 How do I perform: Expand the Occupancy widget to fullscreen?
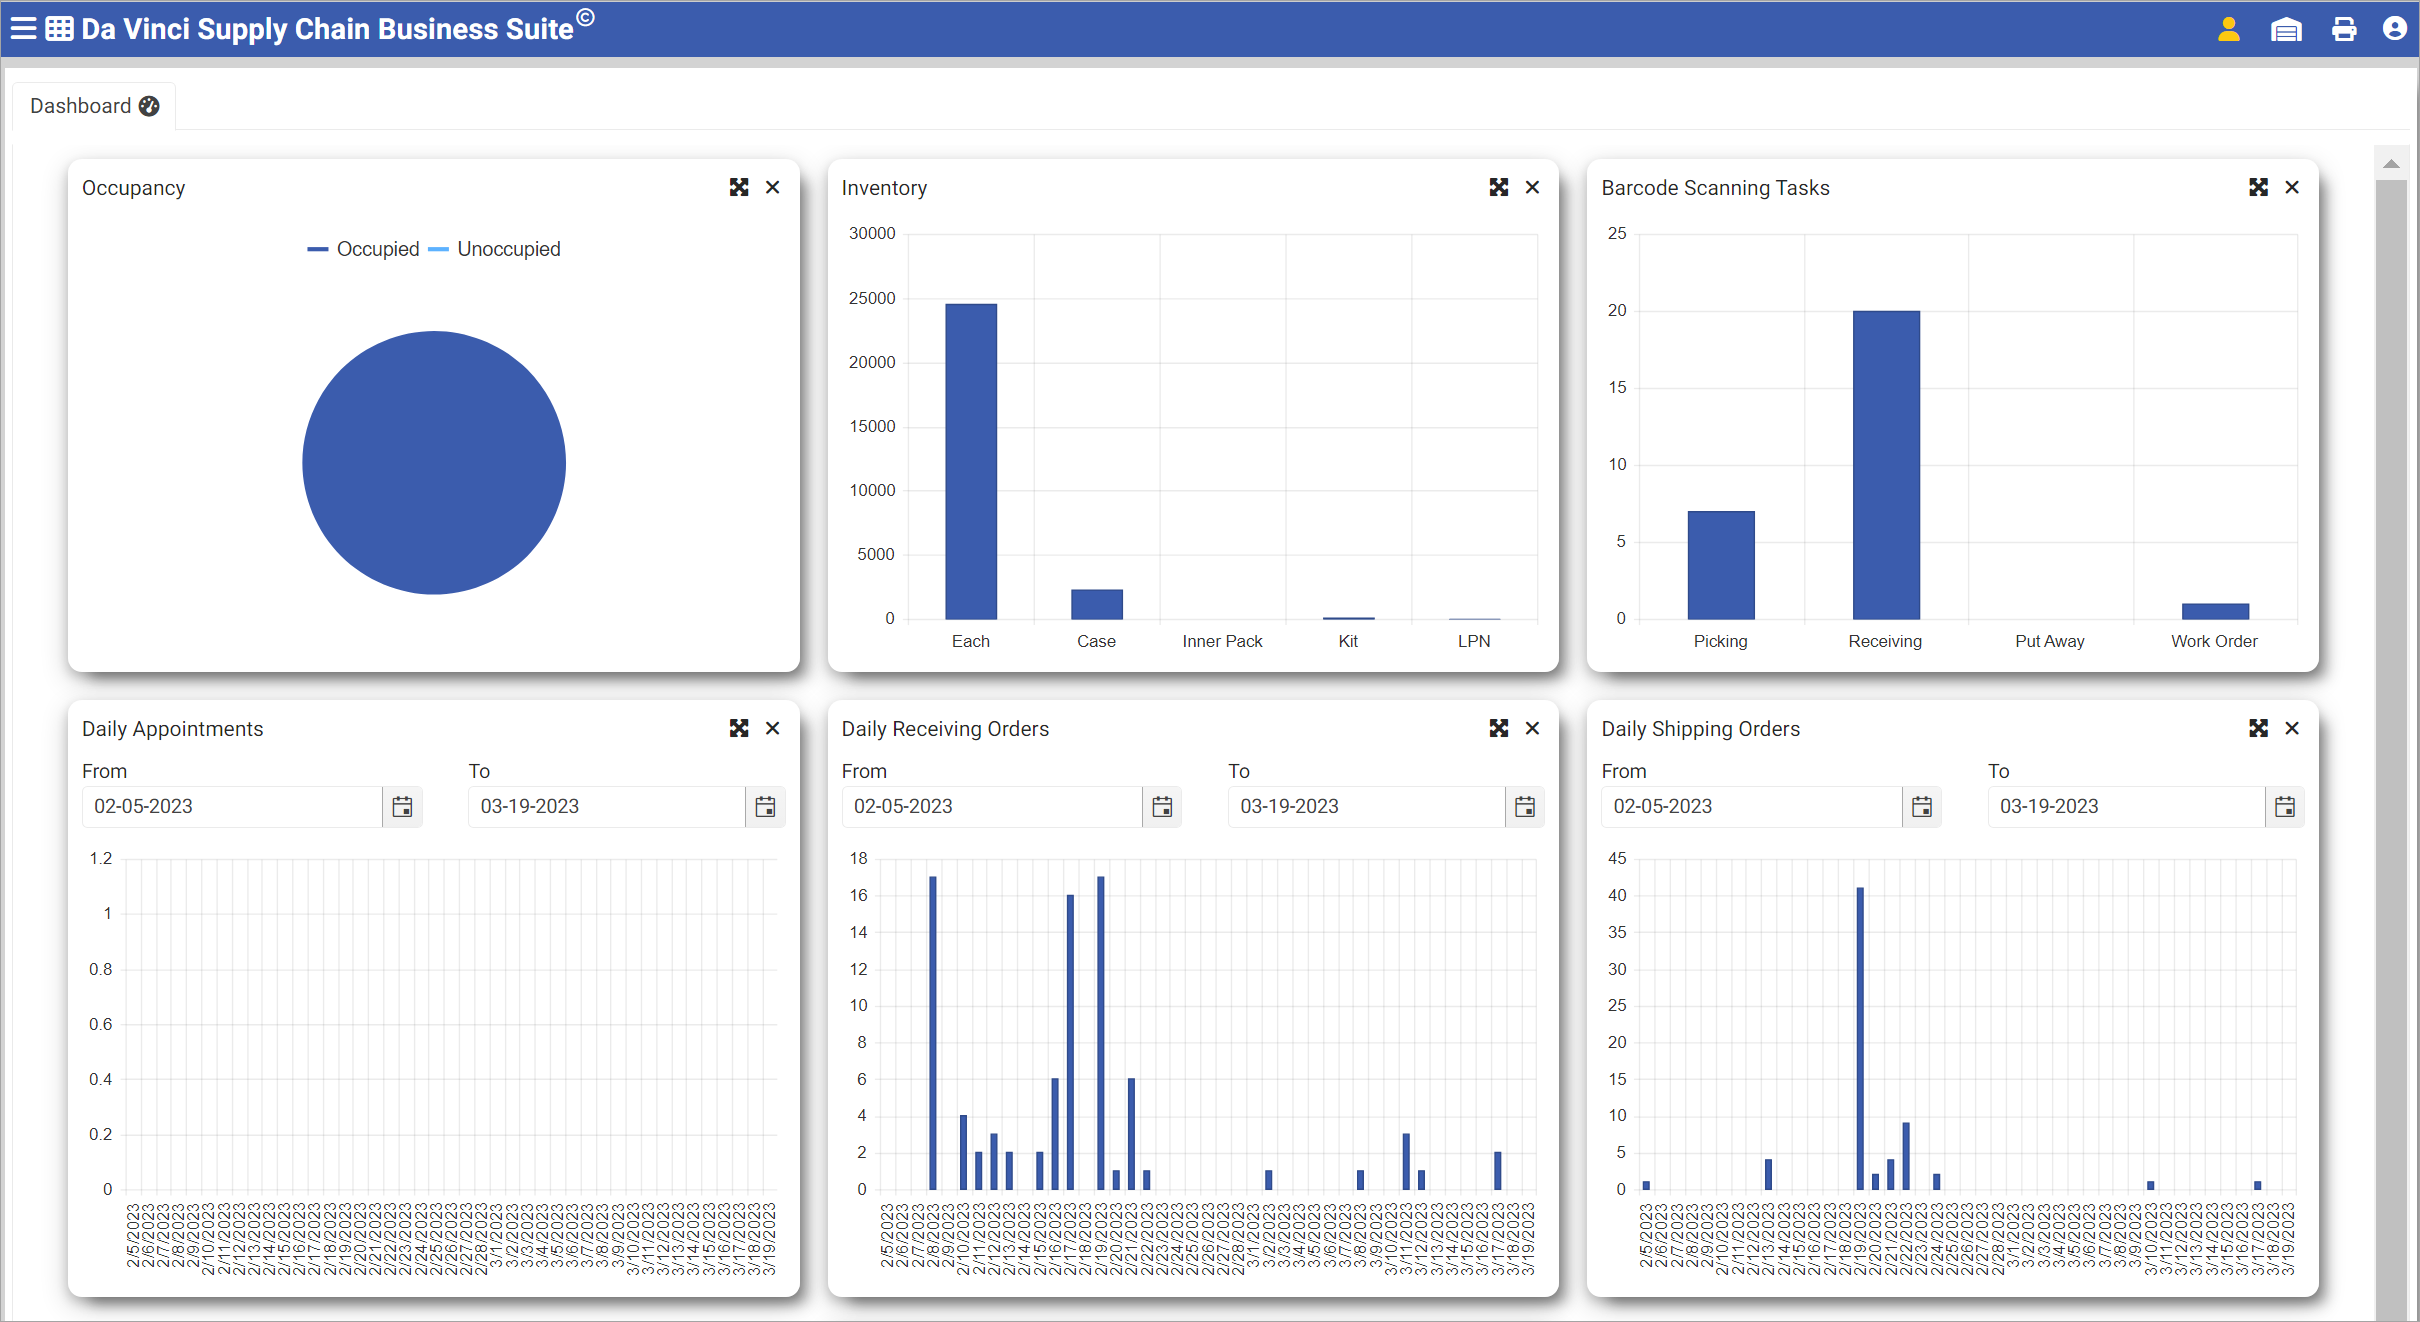tap(739, 187)
